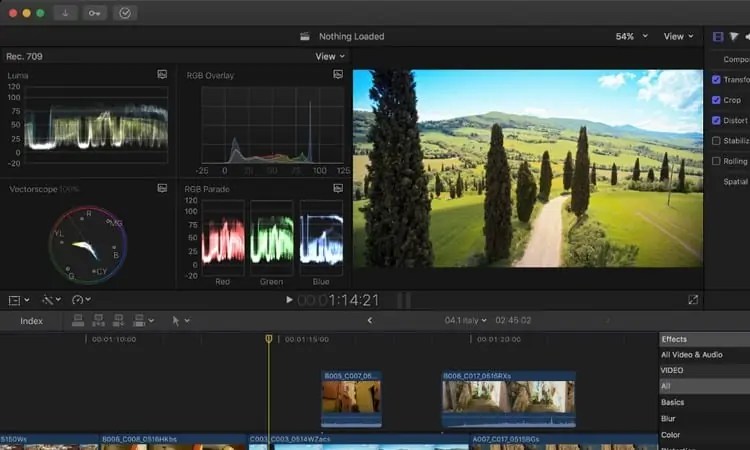Select the C003_C003 clip in the storyline

[359, 442]
